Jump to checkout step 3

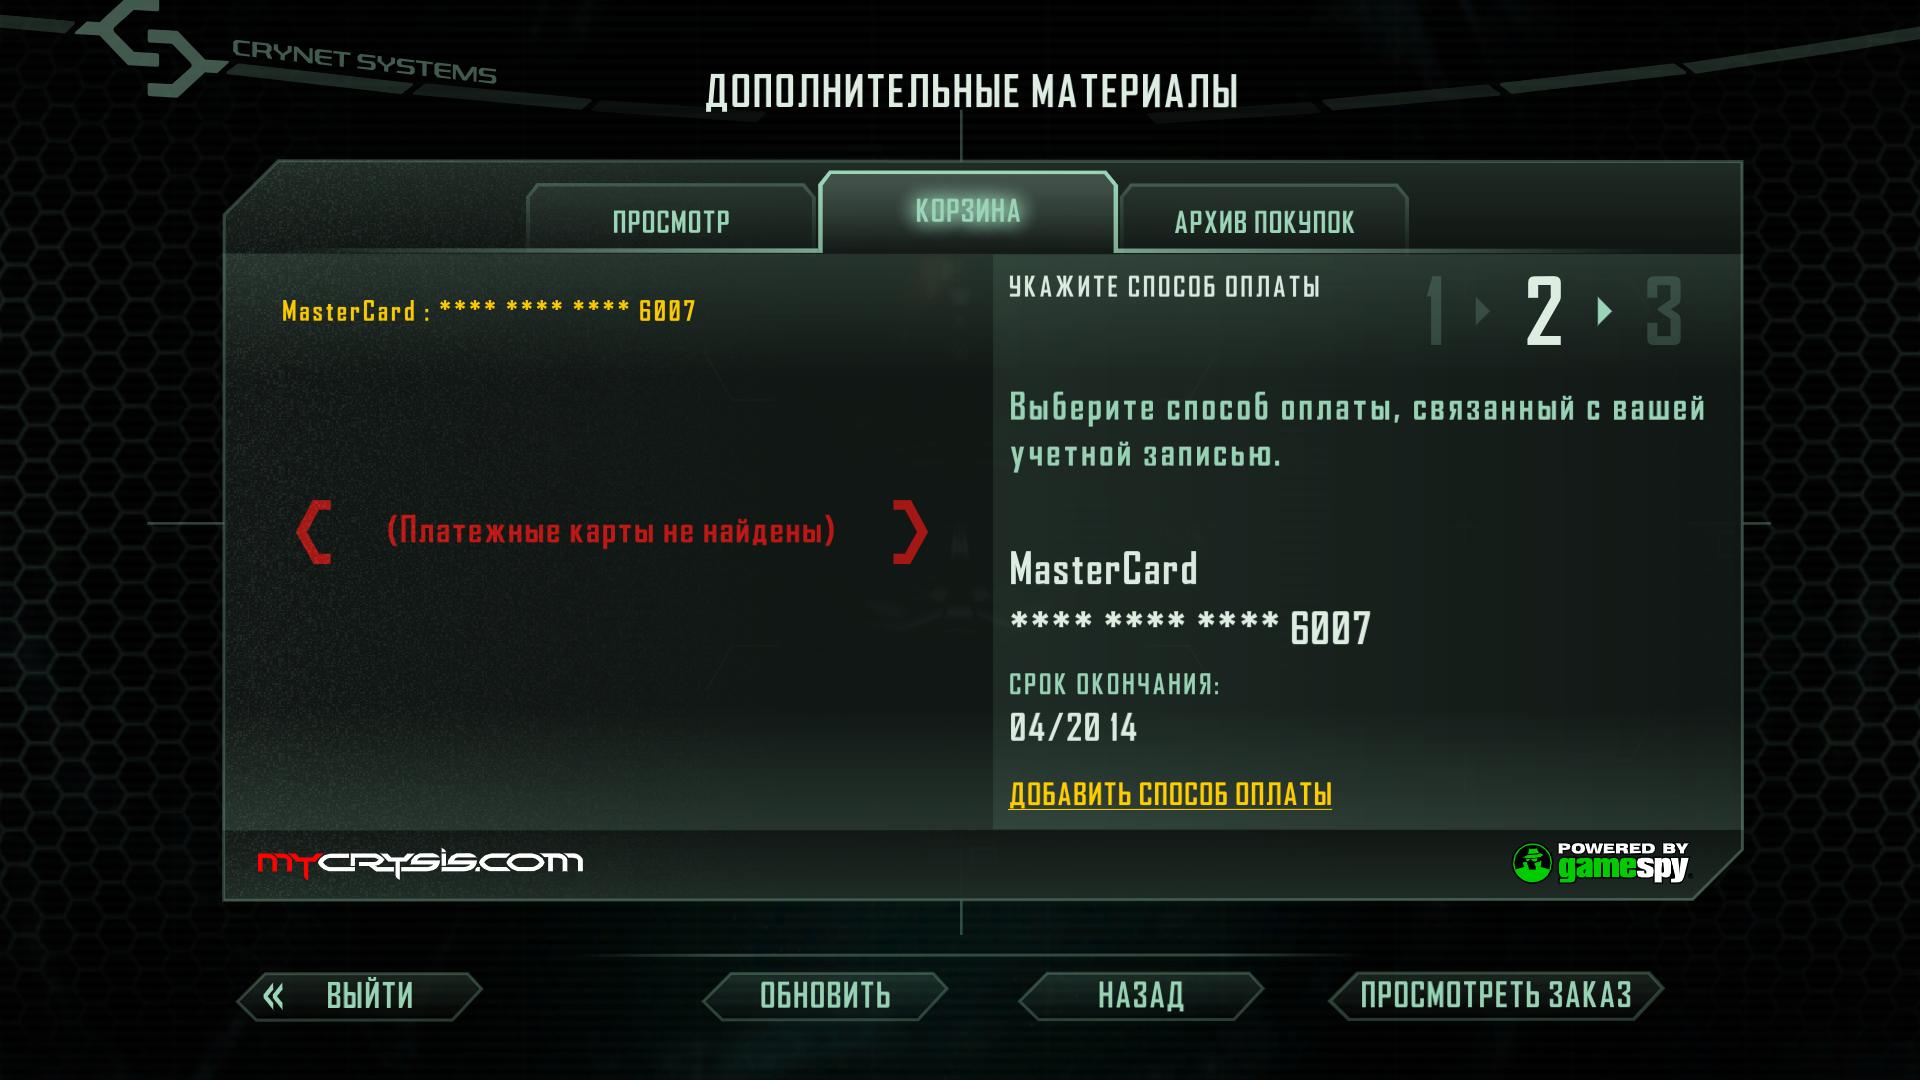[x=1664, y=312]
